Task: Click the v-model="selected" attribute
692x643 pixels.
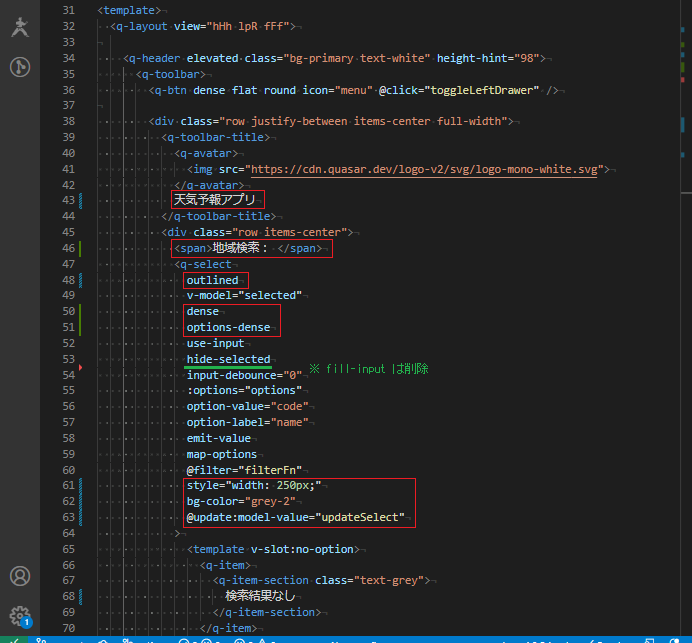Action: click(244, 295)
